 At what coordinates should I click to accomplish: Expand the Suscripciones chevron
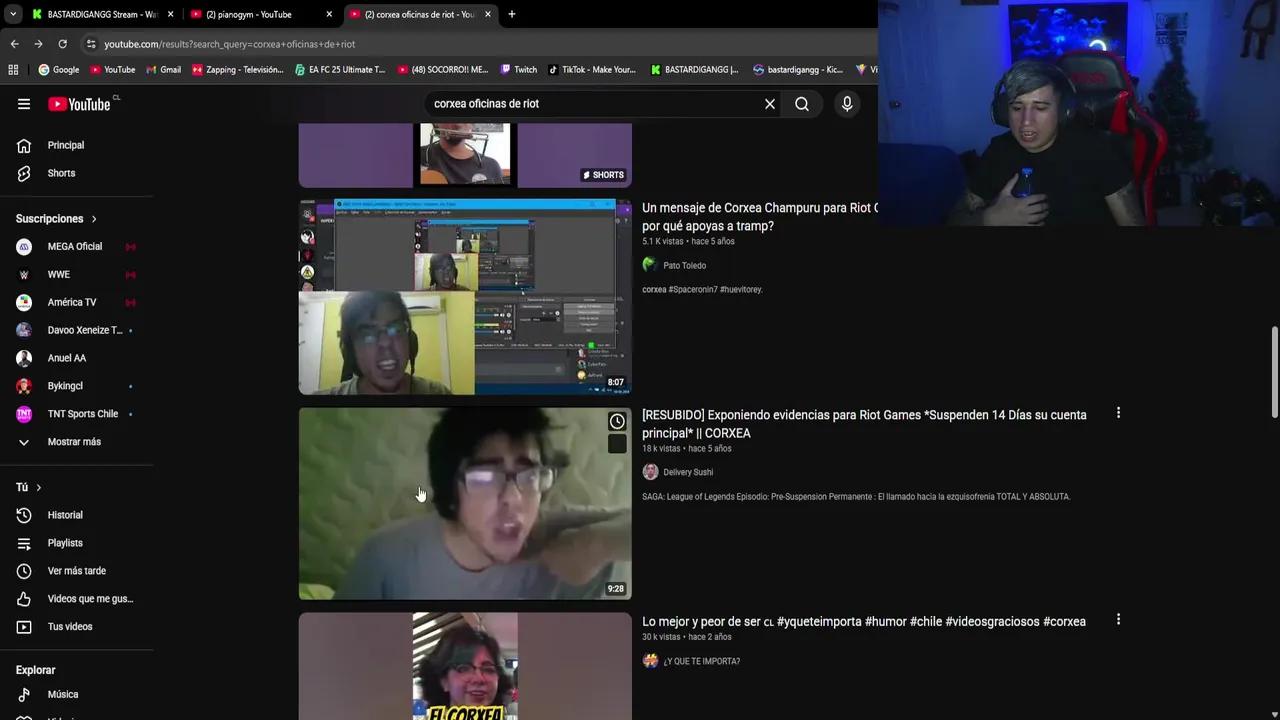(x=93, y=218)
